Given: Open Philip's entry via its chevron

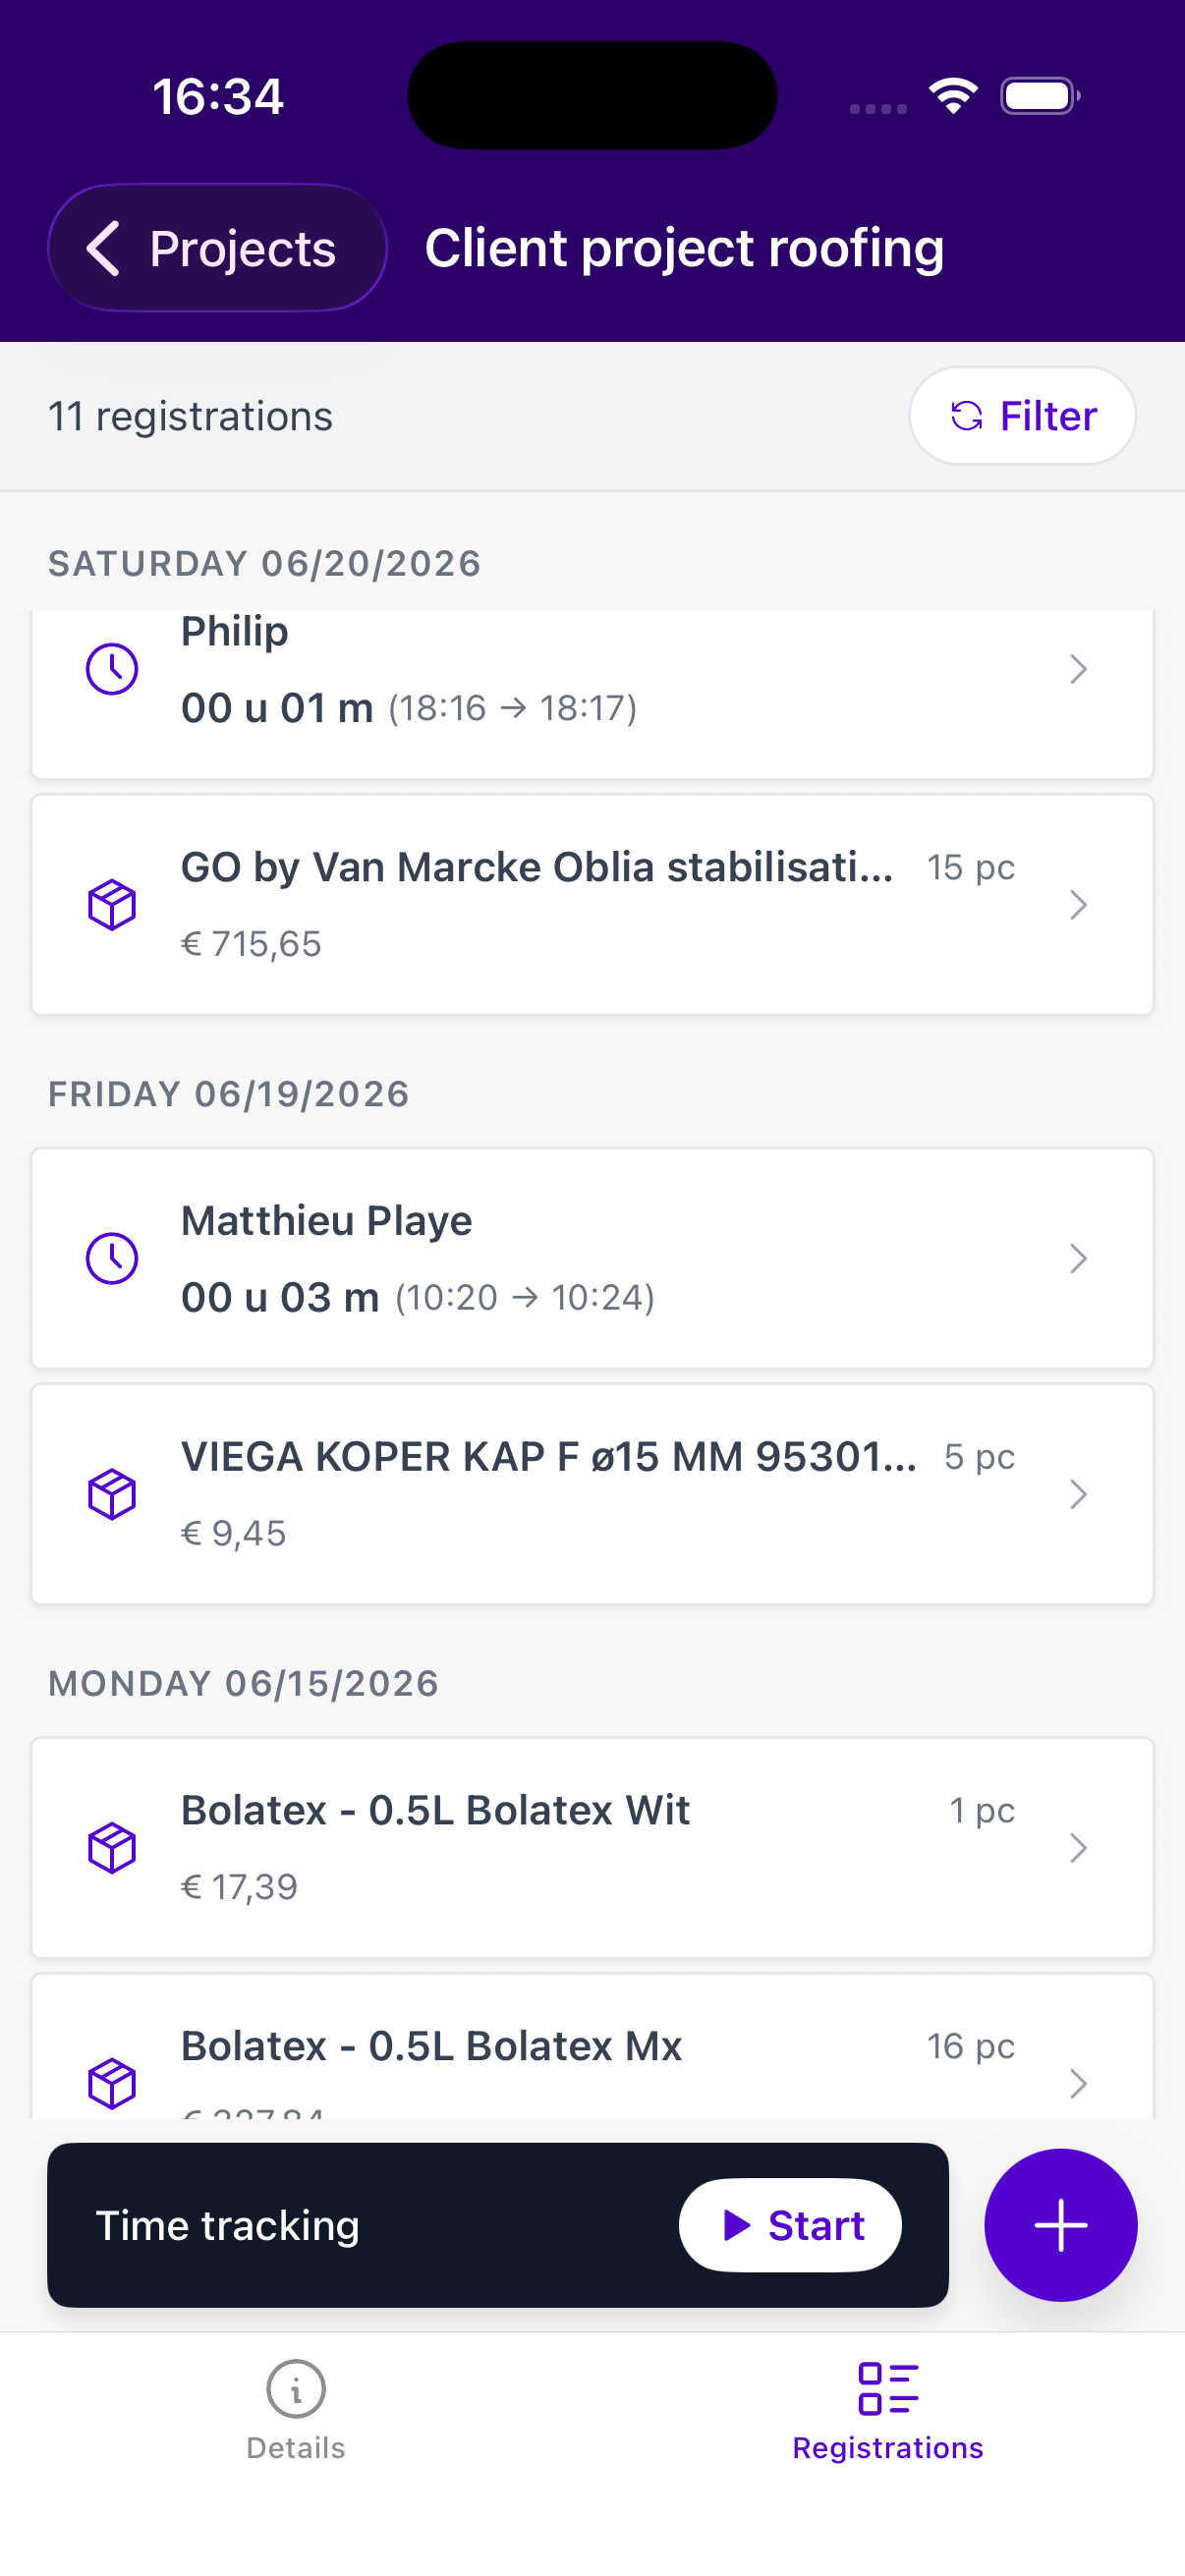Looking at the screenshot, I should coord(1078,669).
